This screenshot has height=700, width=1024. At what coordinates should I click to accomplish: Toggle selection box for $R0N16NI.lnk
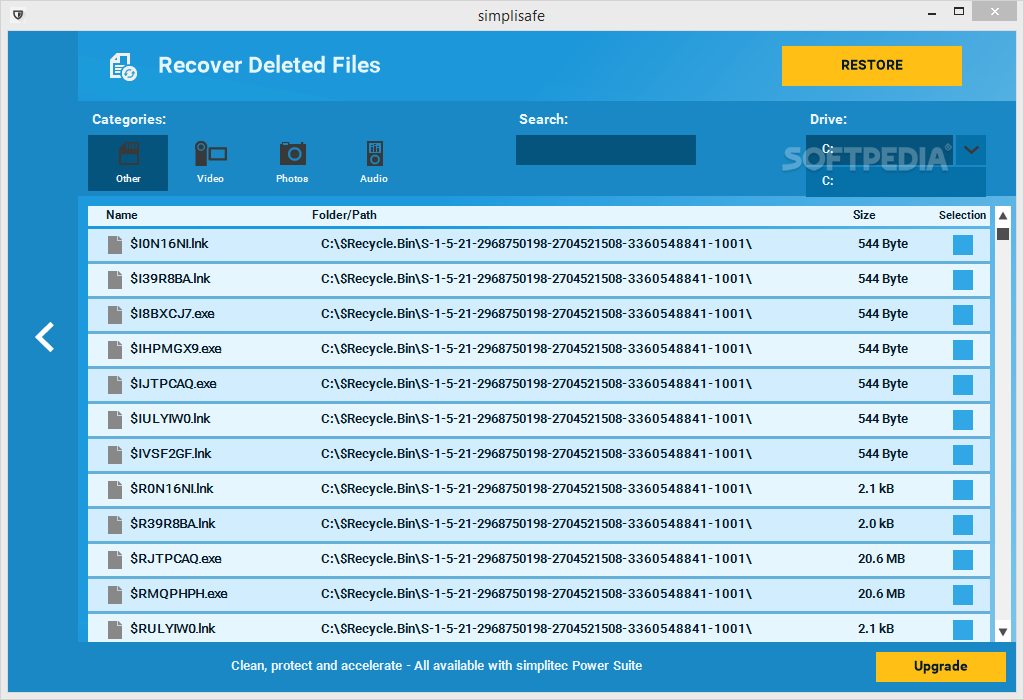[963, 490]
